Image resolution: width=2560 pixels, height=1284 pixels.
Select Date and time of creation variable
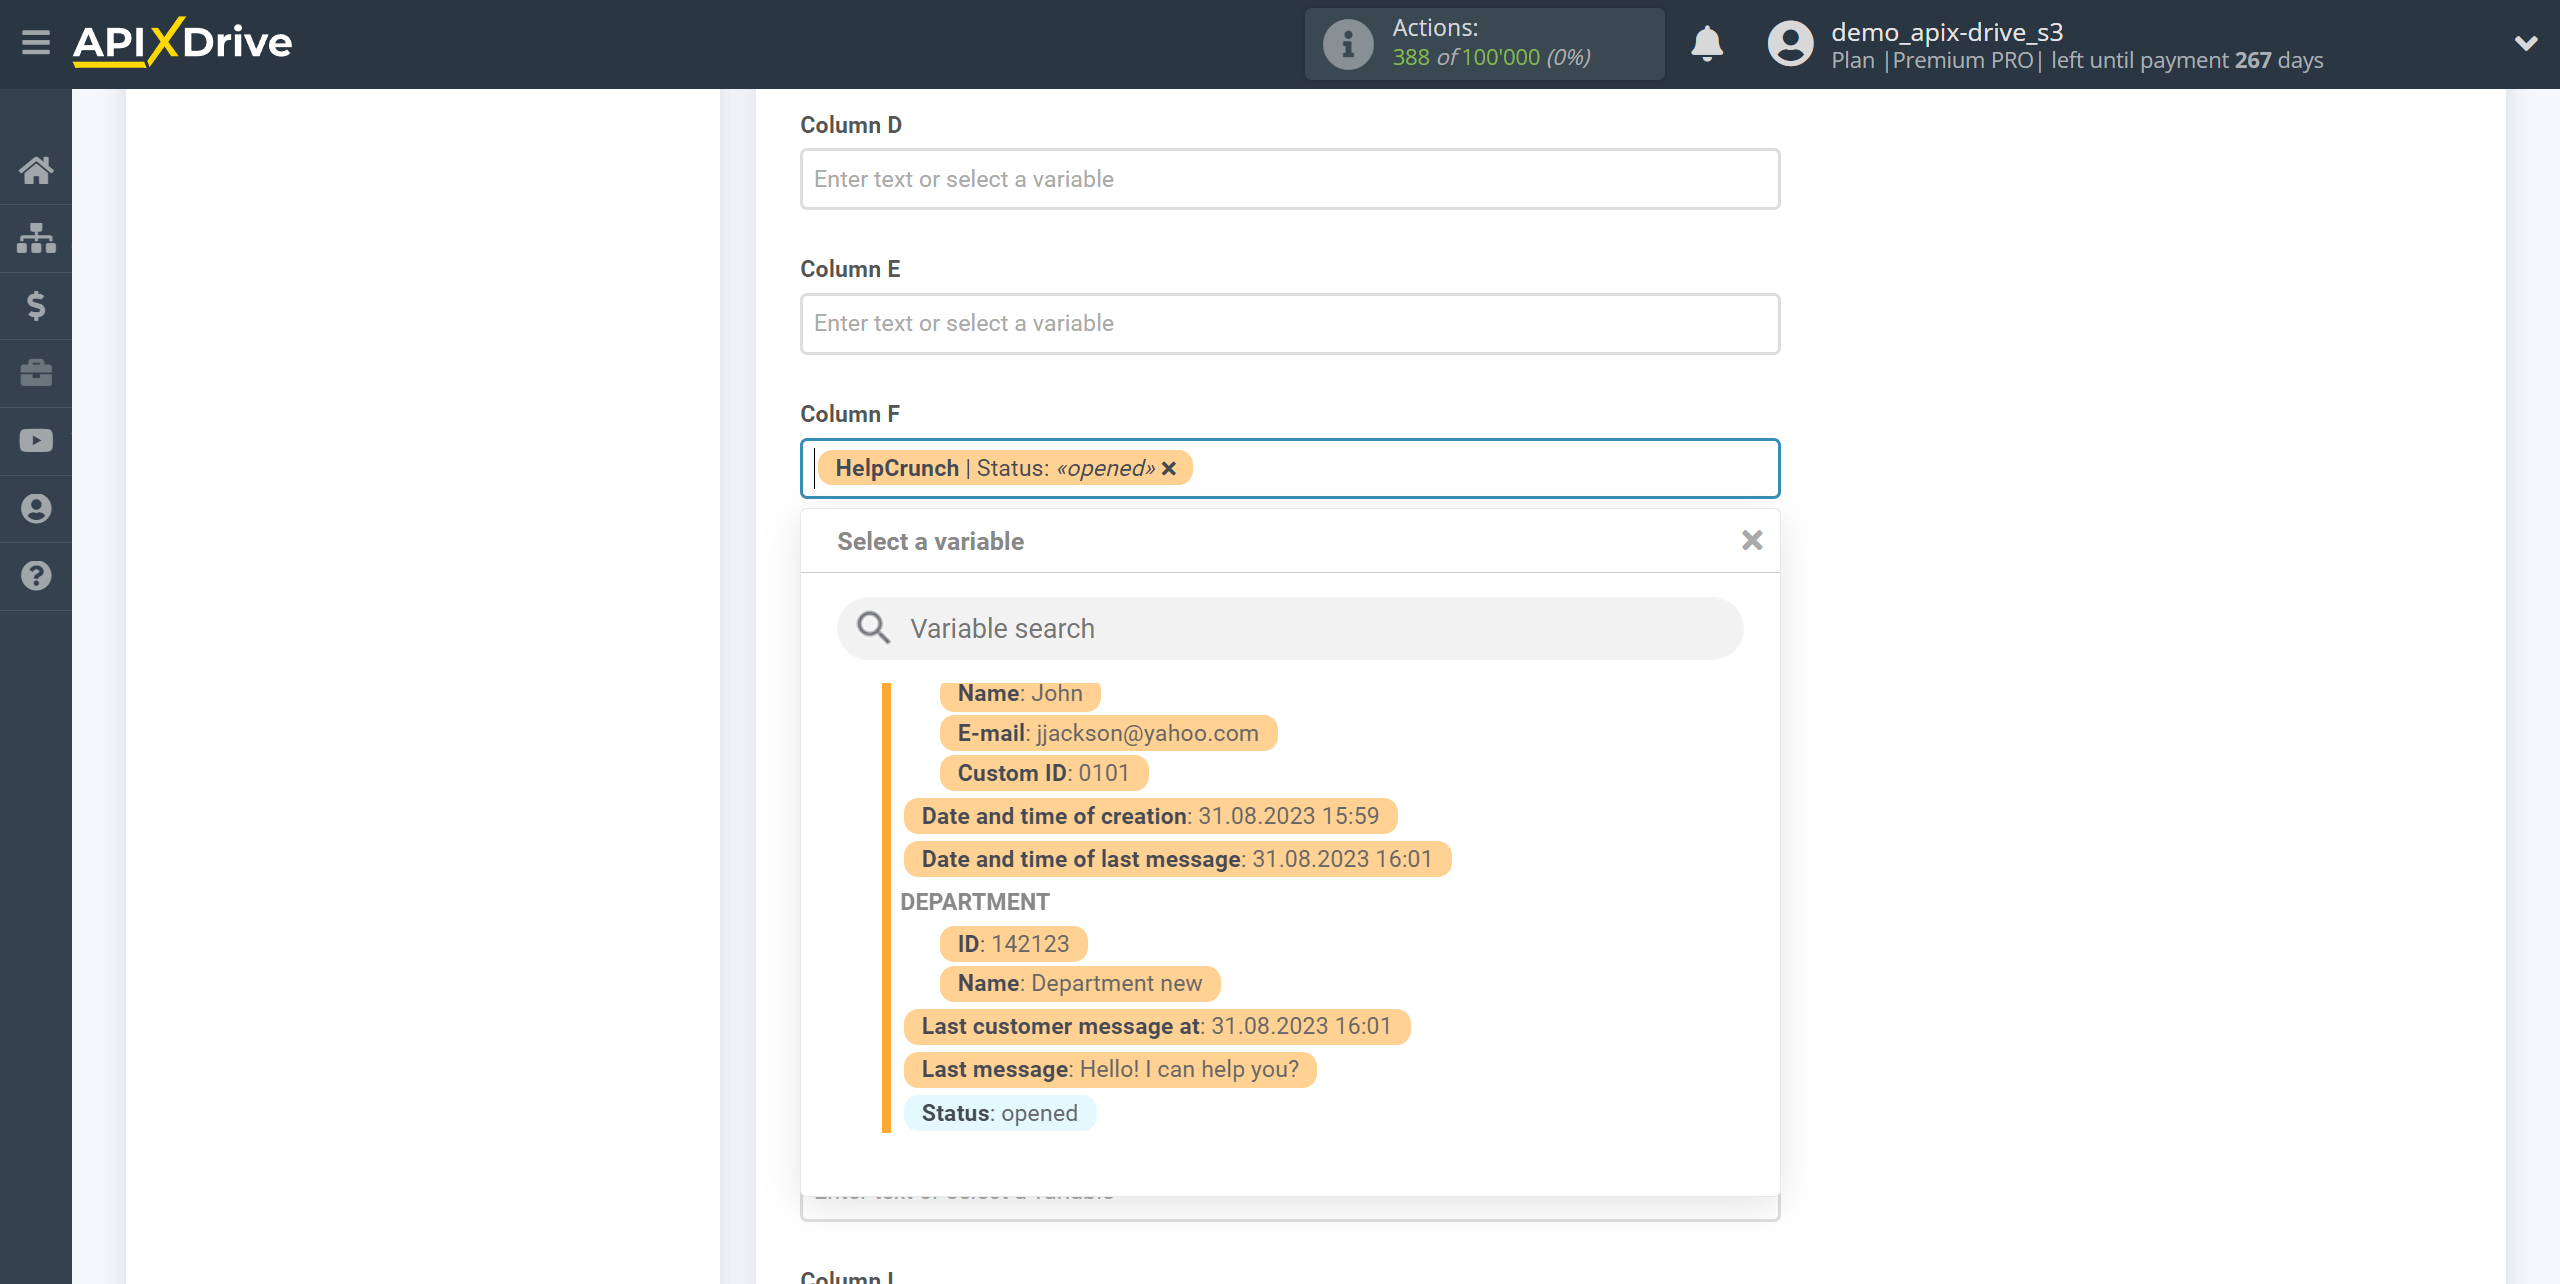tap(1150, 816)
